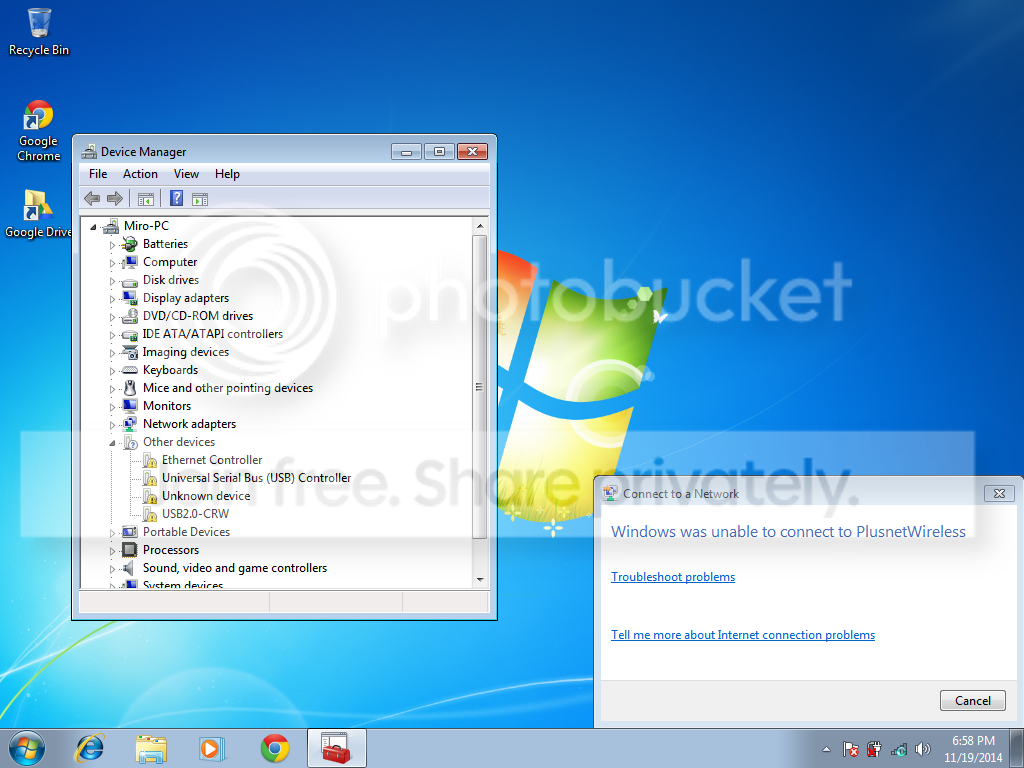Click the Forward arrow toolbar icon
1024x768 pixels.
point(115,199)
